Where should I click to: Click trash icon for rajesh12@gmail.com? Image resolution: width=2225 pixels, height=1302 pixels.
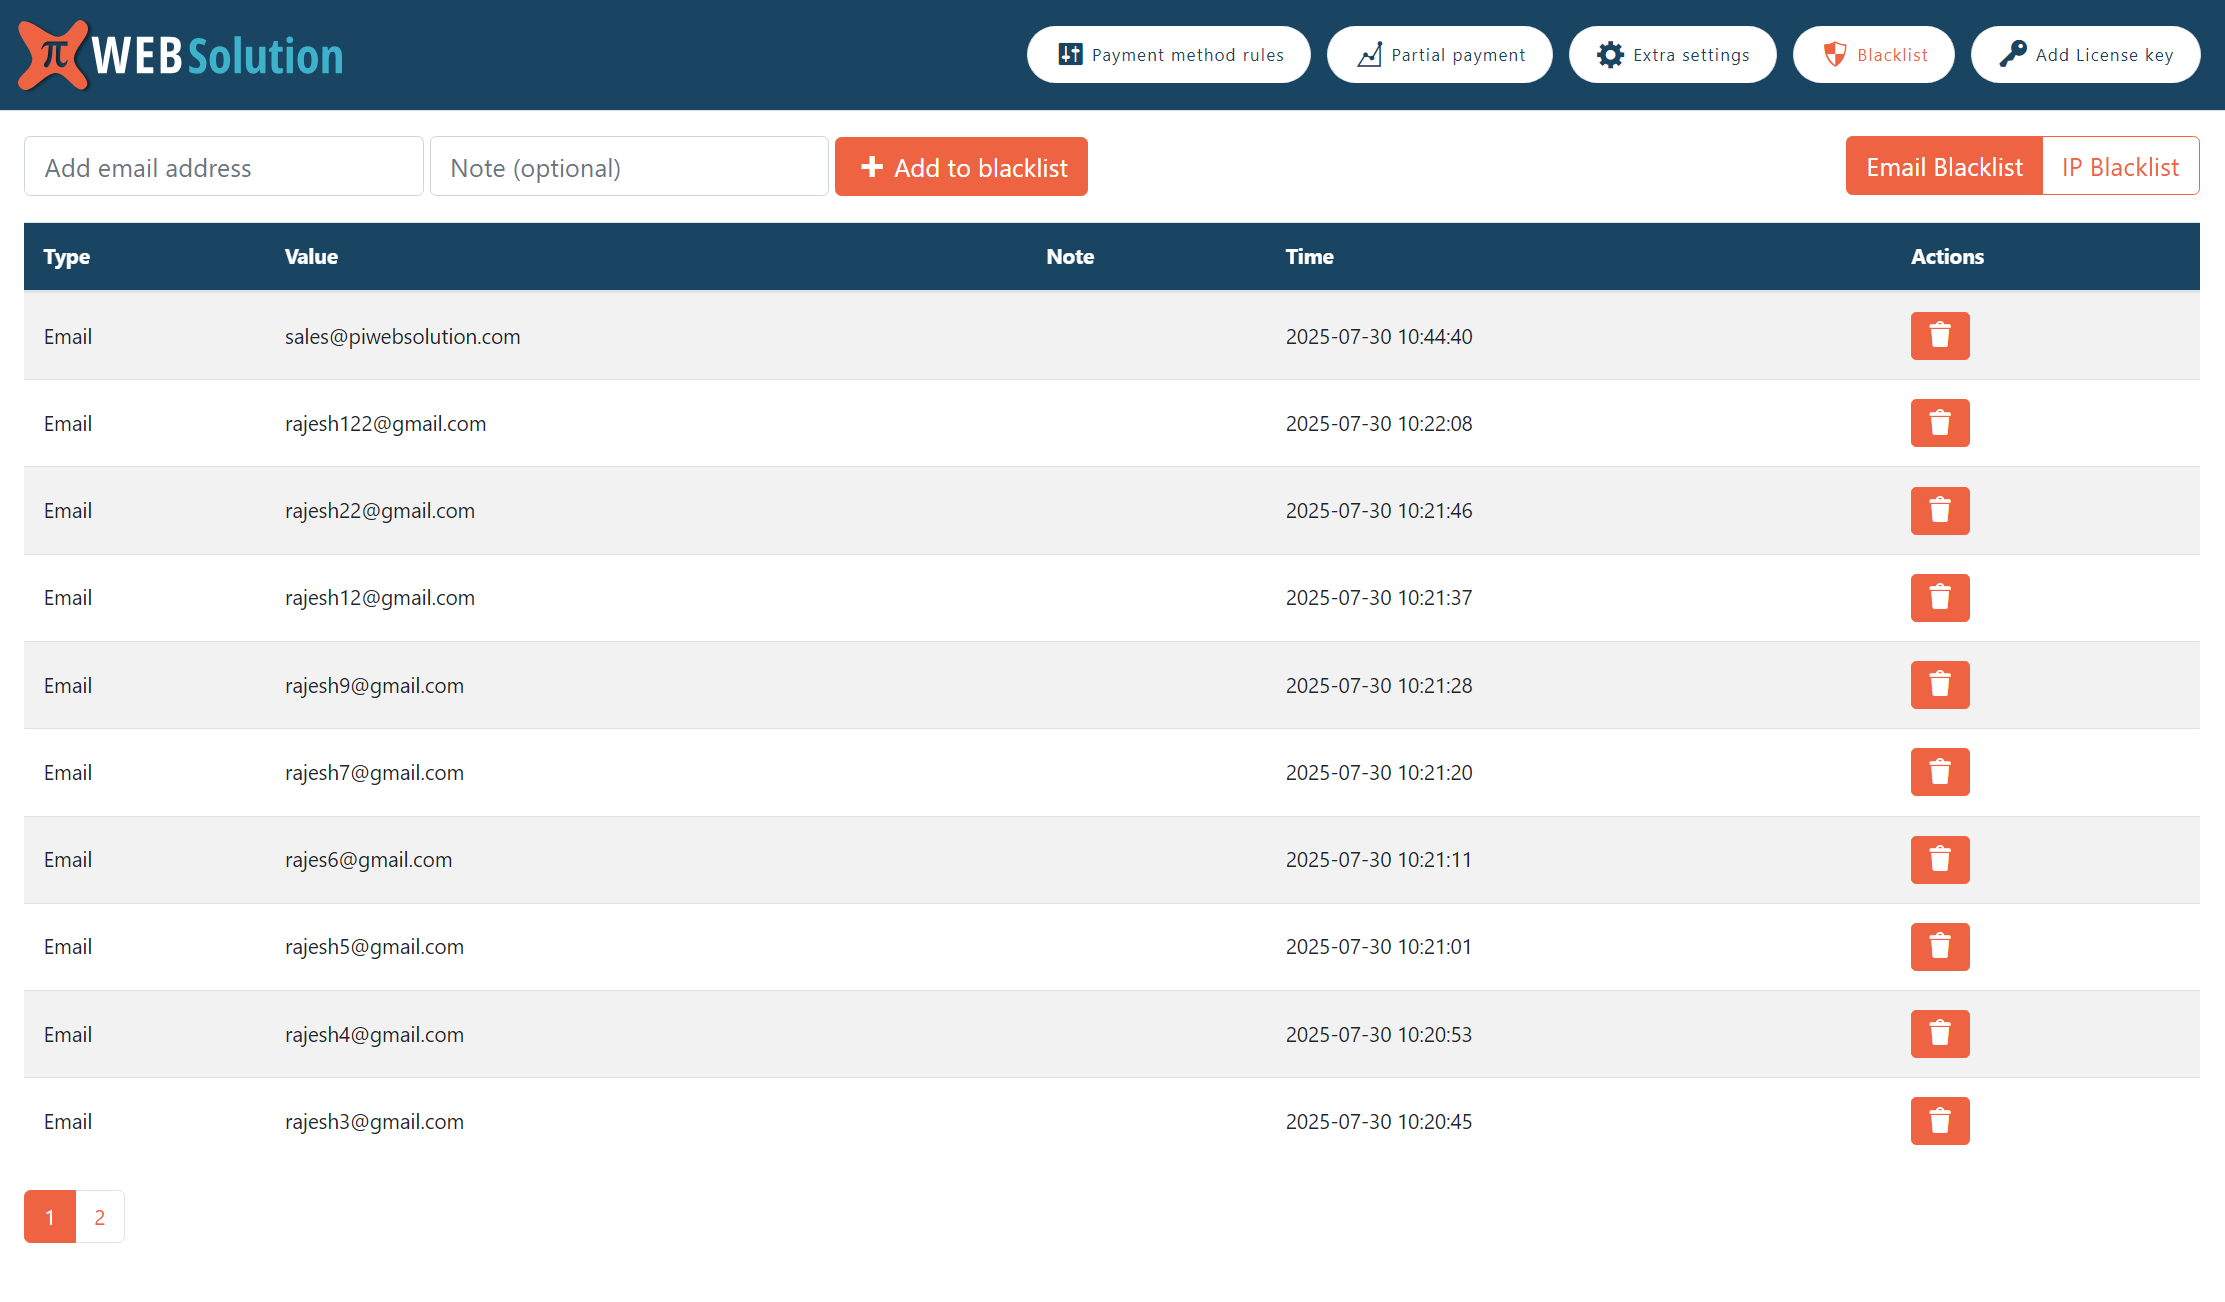click(x=1939, y=598)
